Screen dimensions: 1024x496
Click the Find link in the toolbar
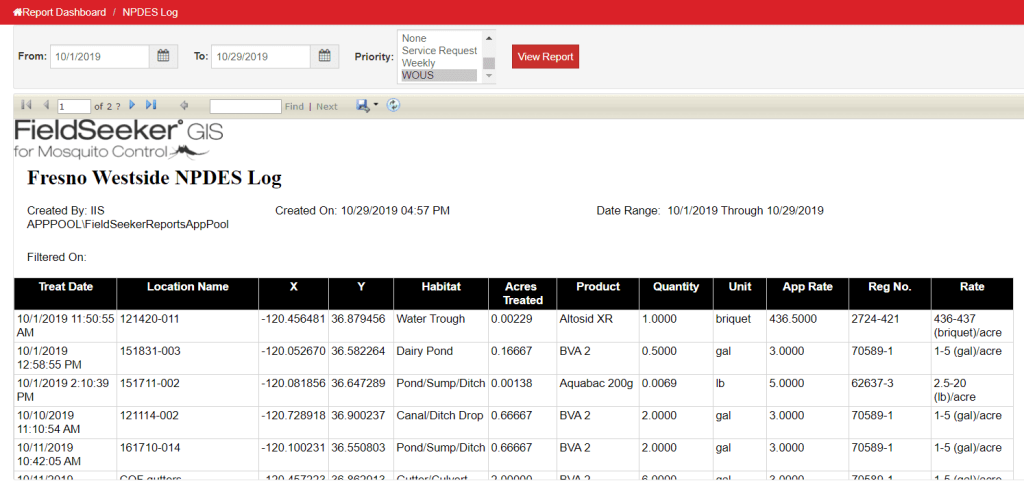(x=294, y=106)
